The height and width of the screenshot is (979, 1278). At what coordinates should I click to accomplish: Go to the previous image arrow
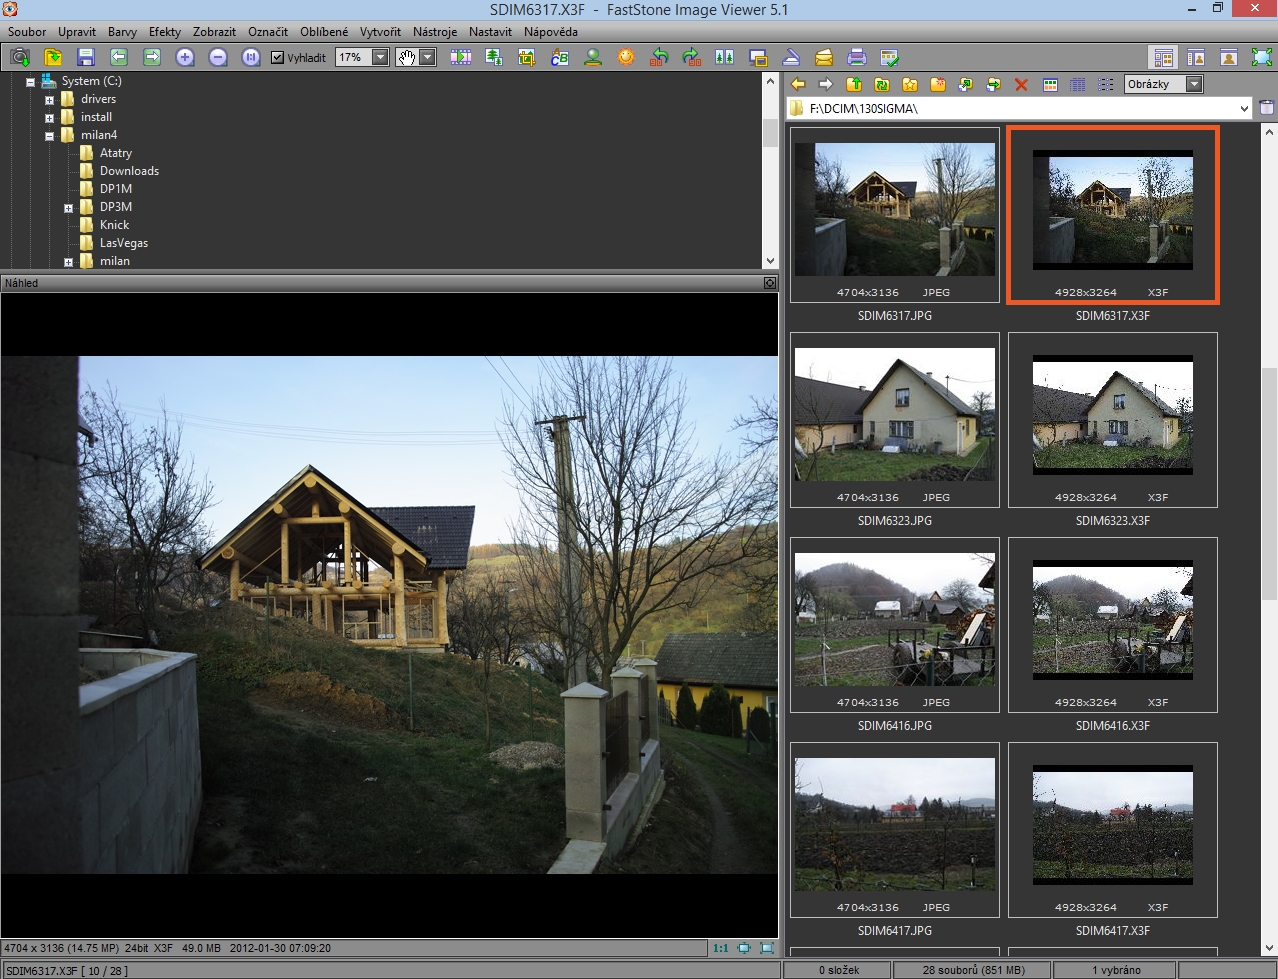pos(119,57)
